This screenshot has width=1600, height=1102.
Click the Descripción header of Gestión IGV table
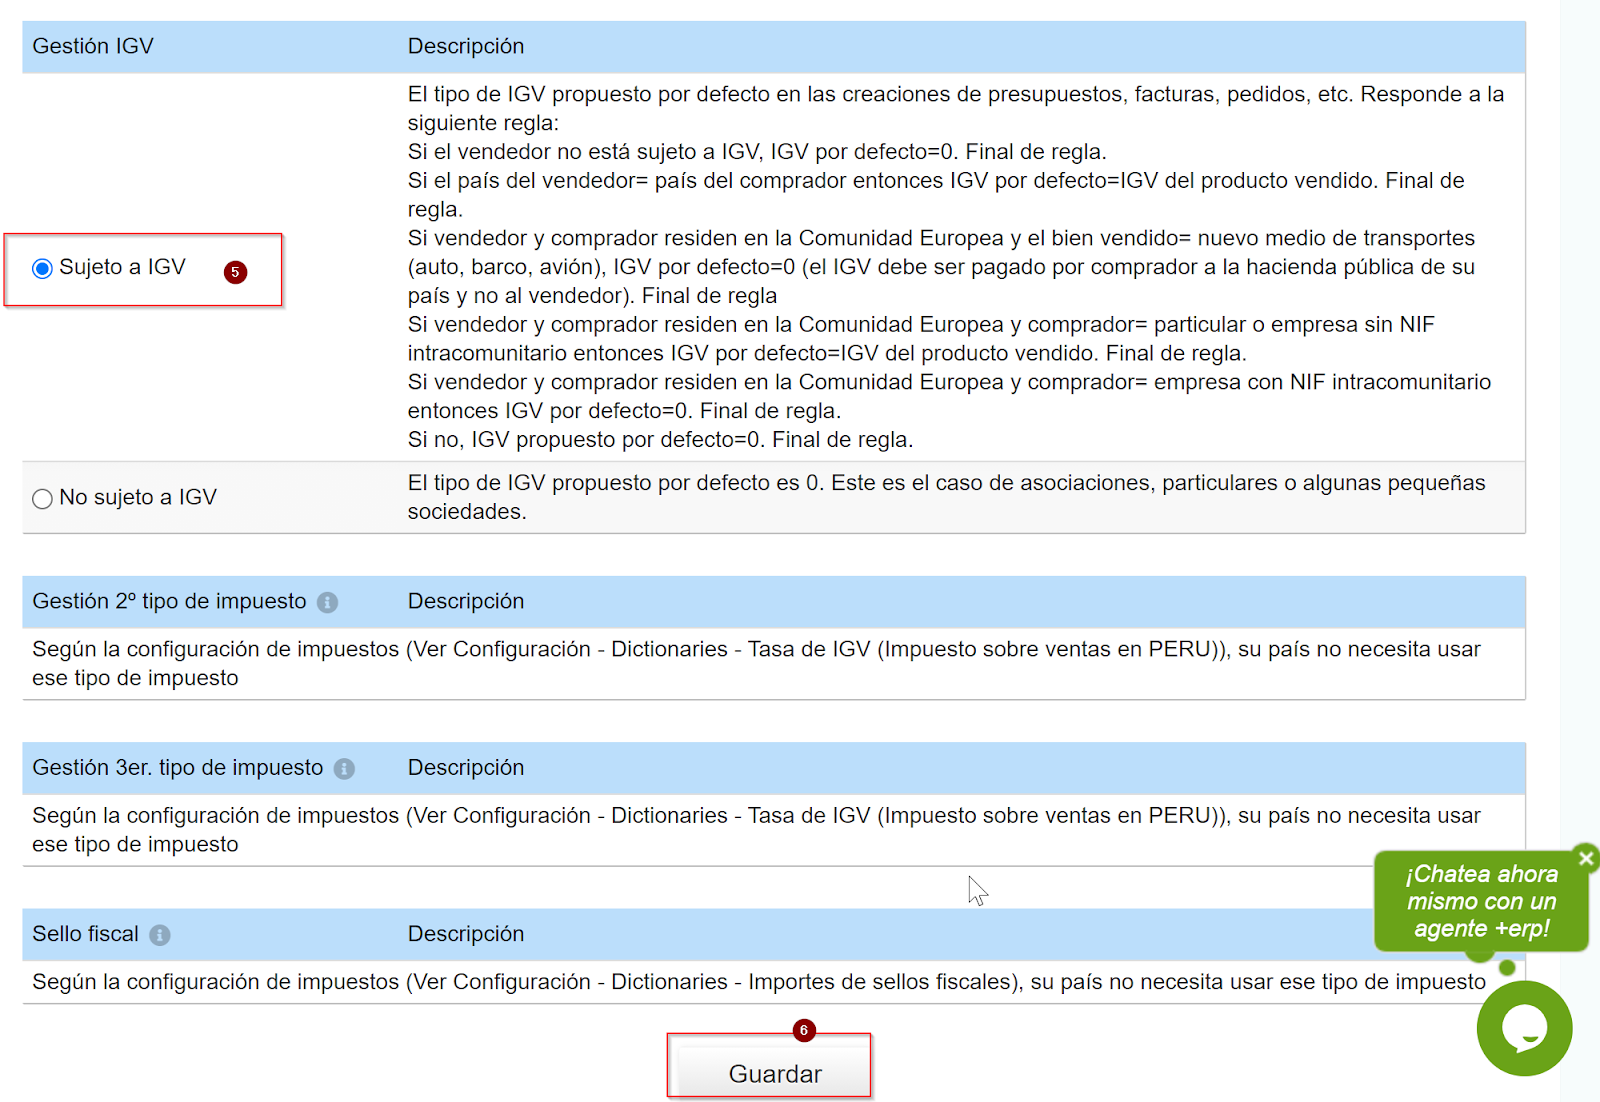pyautogui.click(x=466, y=46)
